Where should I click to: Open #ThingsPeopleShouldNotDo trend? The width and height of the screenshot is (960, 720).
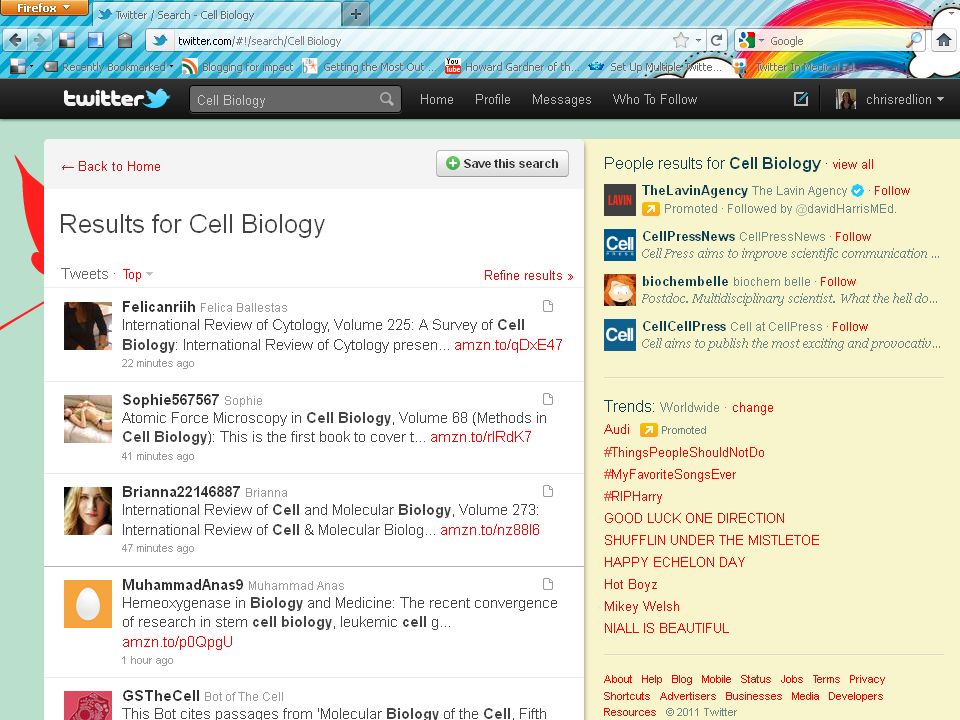684,452
